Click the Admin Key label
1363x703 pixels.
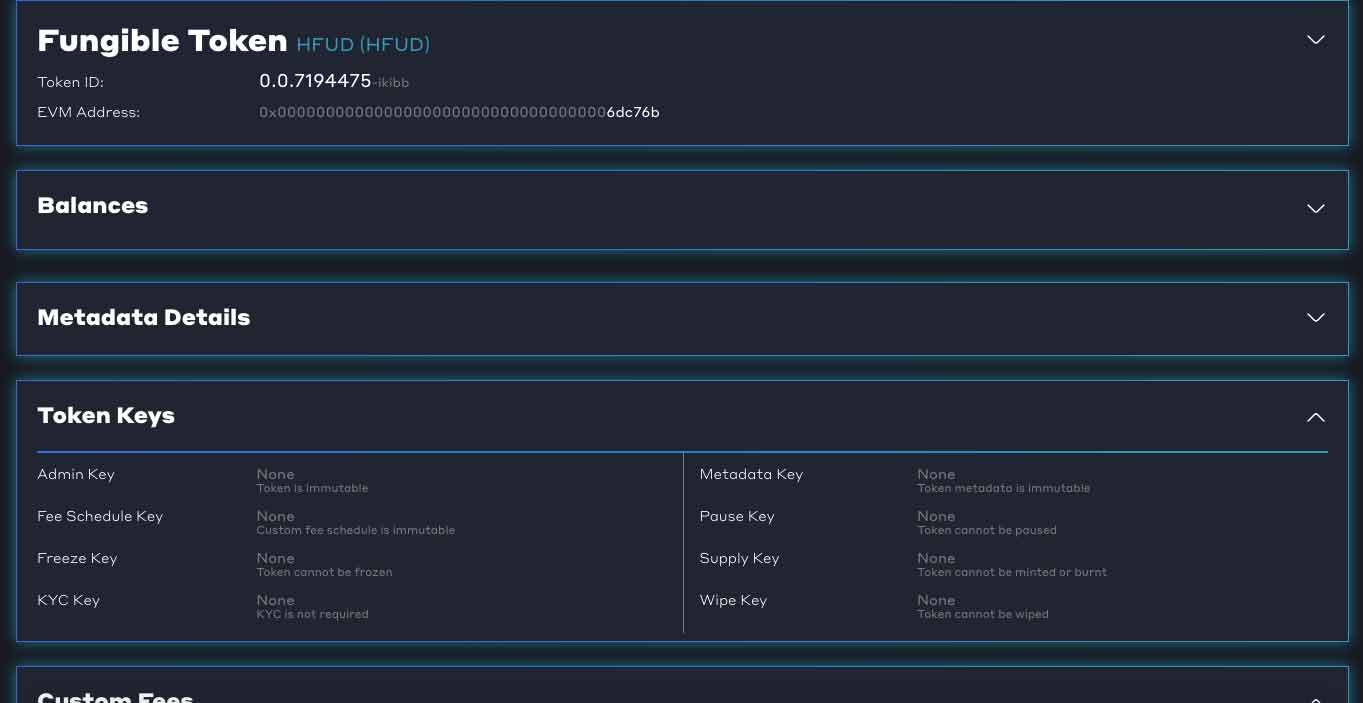point(76,474)
